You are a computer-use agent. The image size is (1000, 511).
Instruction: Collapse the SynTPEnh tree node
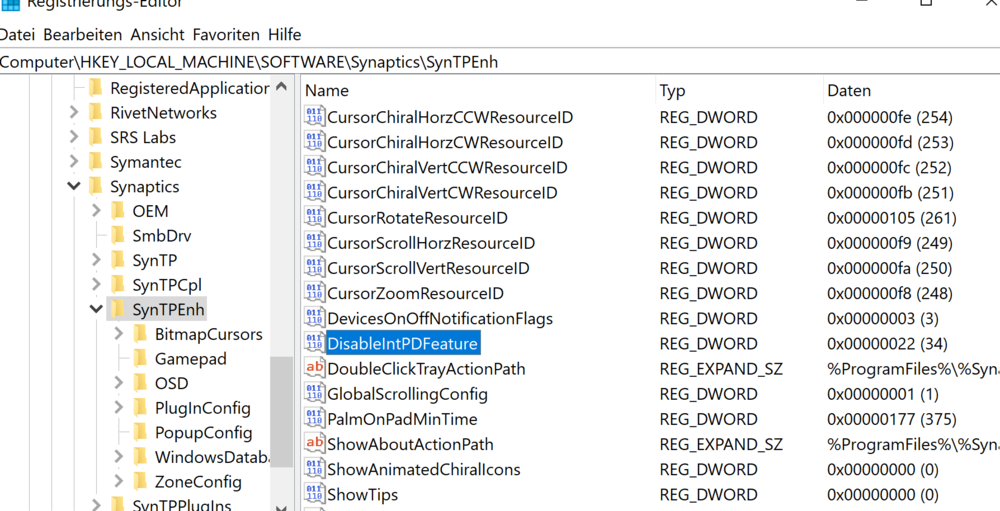pos(96,310)
